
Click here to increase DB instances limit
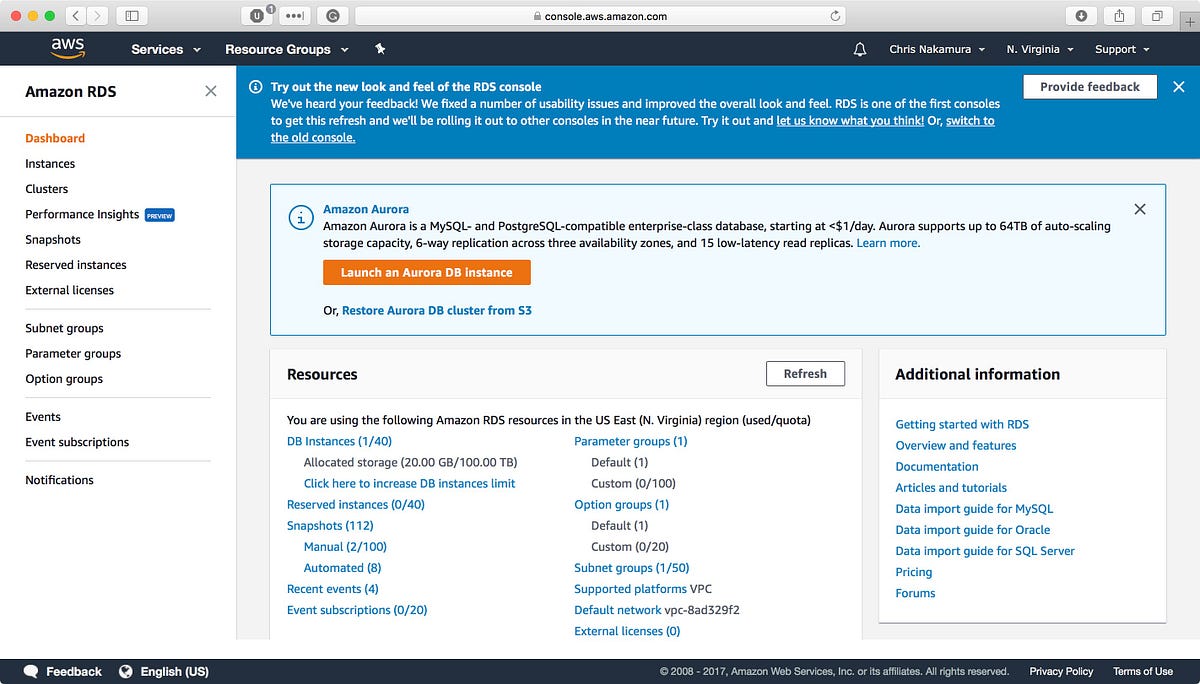pyautogui.click(x=410, y=483)
